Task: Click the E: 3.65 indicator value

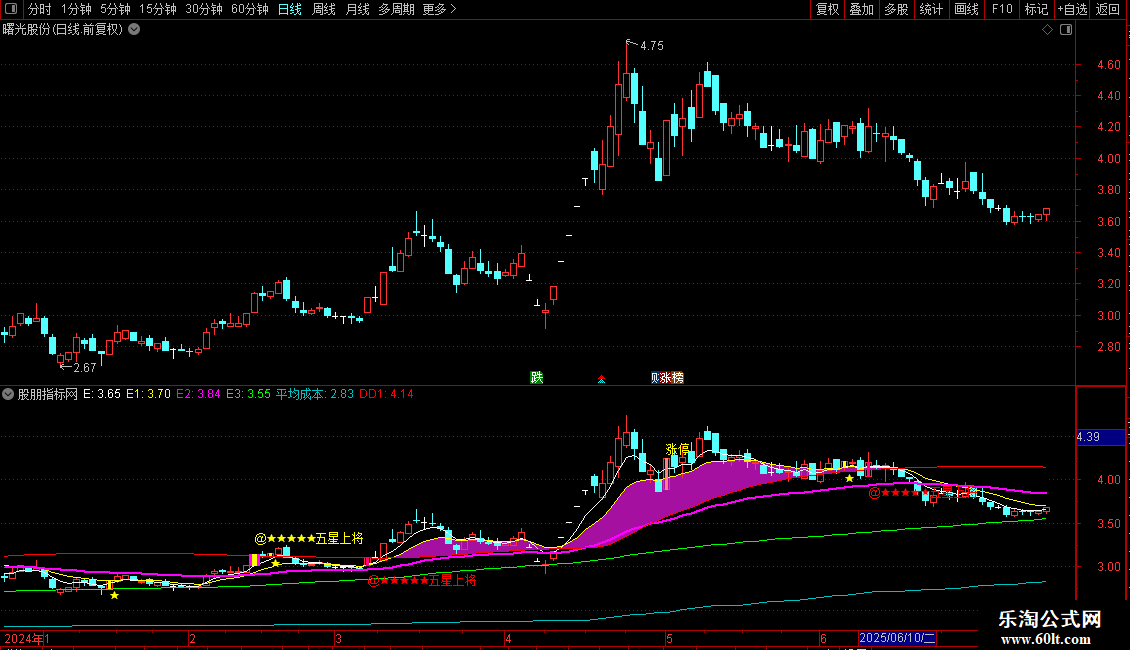Action: coord(102,394)
